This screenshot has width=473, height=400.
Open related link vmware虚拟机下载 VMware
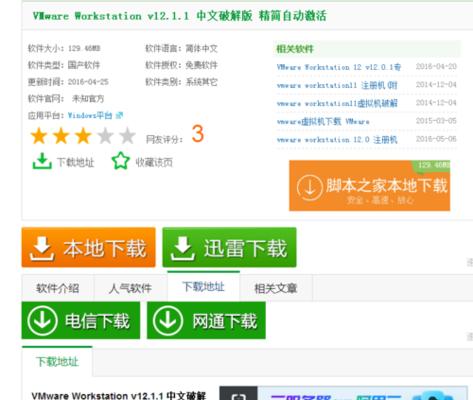coord(323,121)
